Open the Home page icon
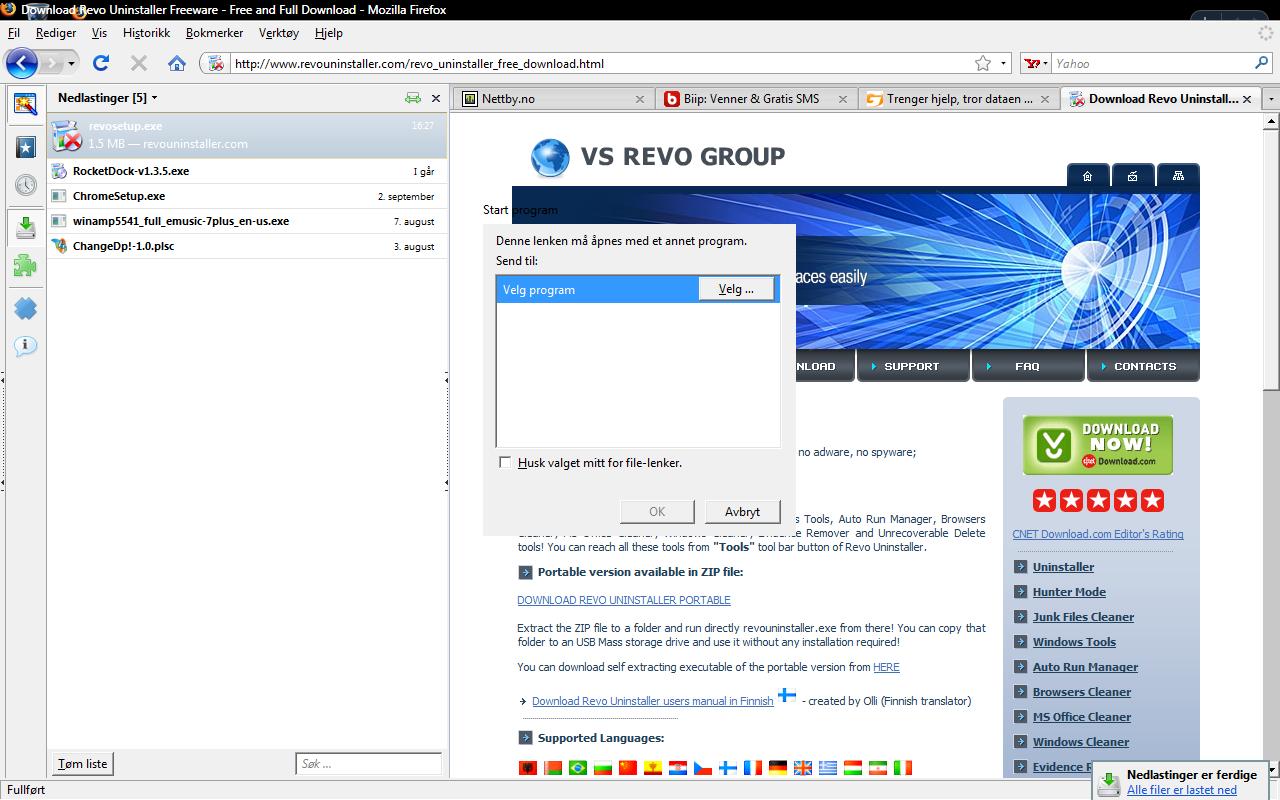This screenshot has width=1280, height=800. pos(177,63)
